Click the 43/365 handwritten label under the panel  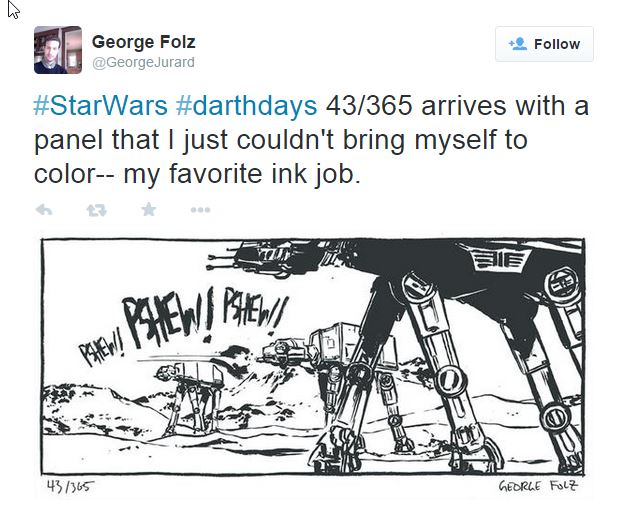click(x=70, y=487)
